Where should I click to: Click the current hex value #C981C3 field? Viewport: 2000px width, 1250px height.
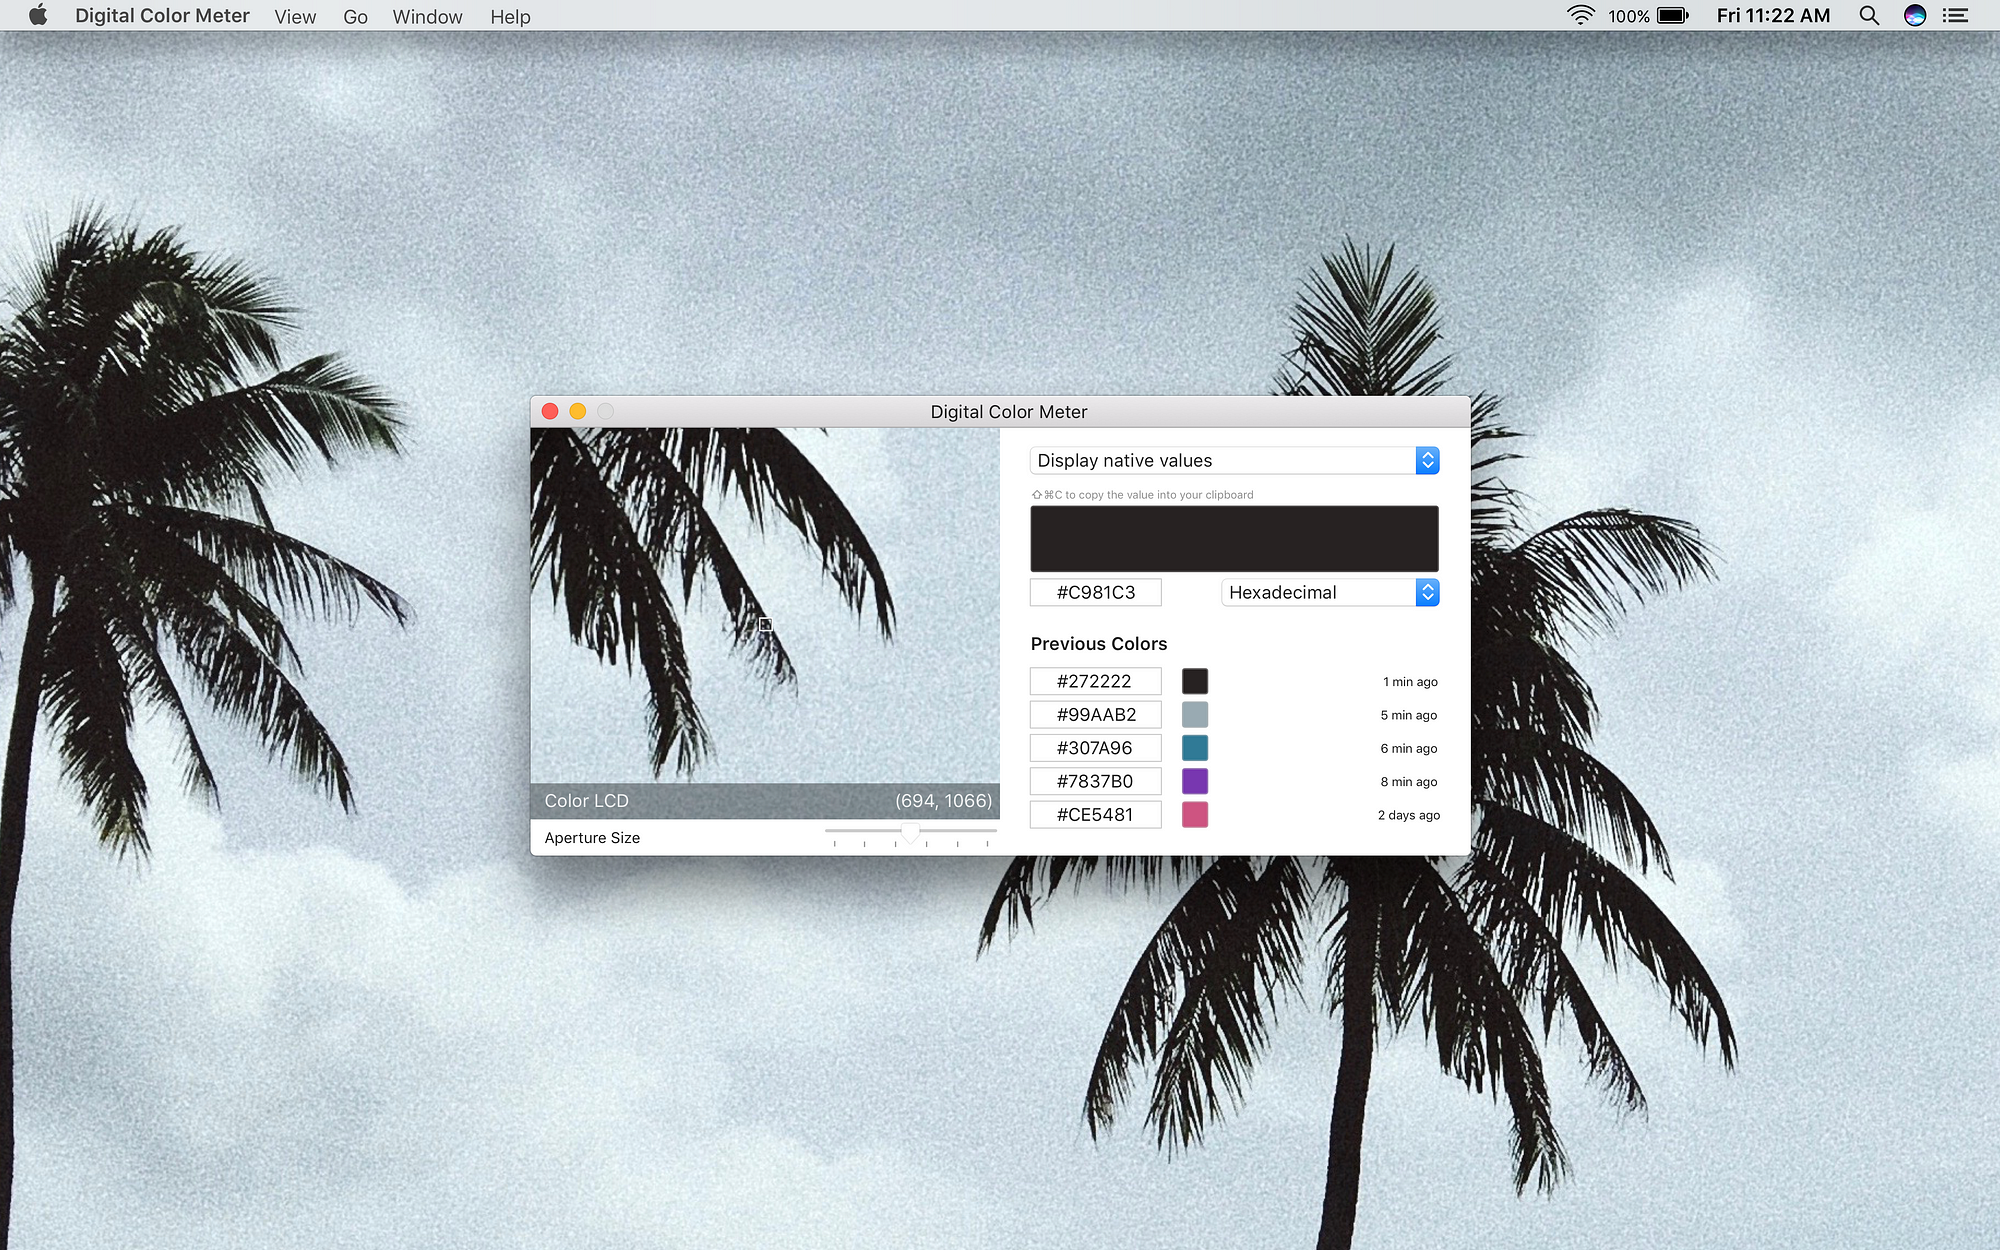(1096, 592)
